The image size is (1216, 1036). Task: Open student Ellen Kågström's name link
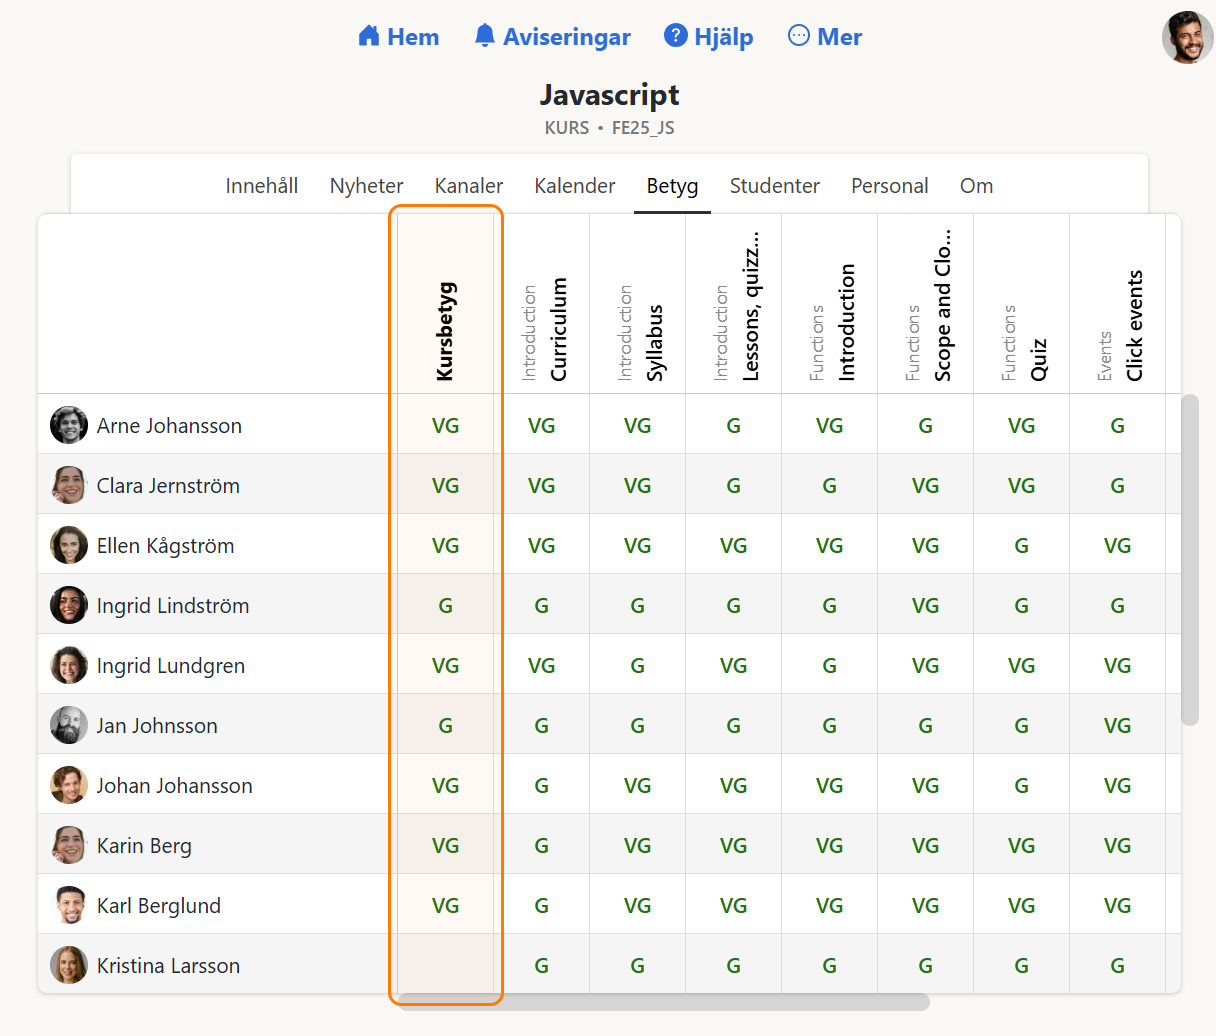(165, 546)
